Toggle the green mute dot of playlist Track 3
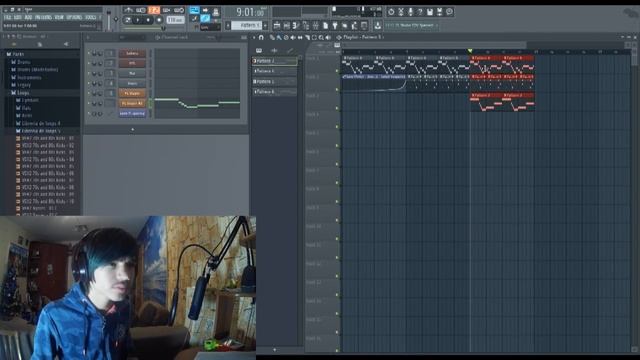 [337, 108]
